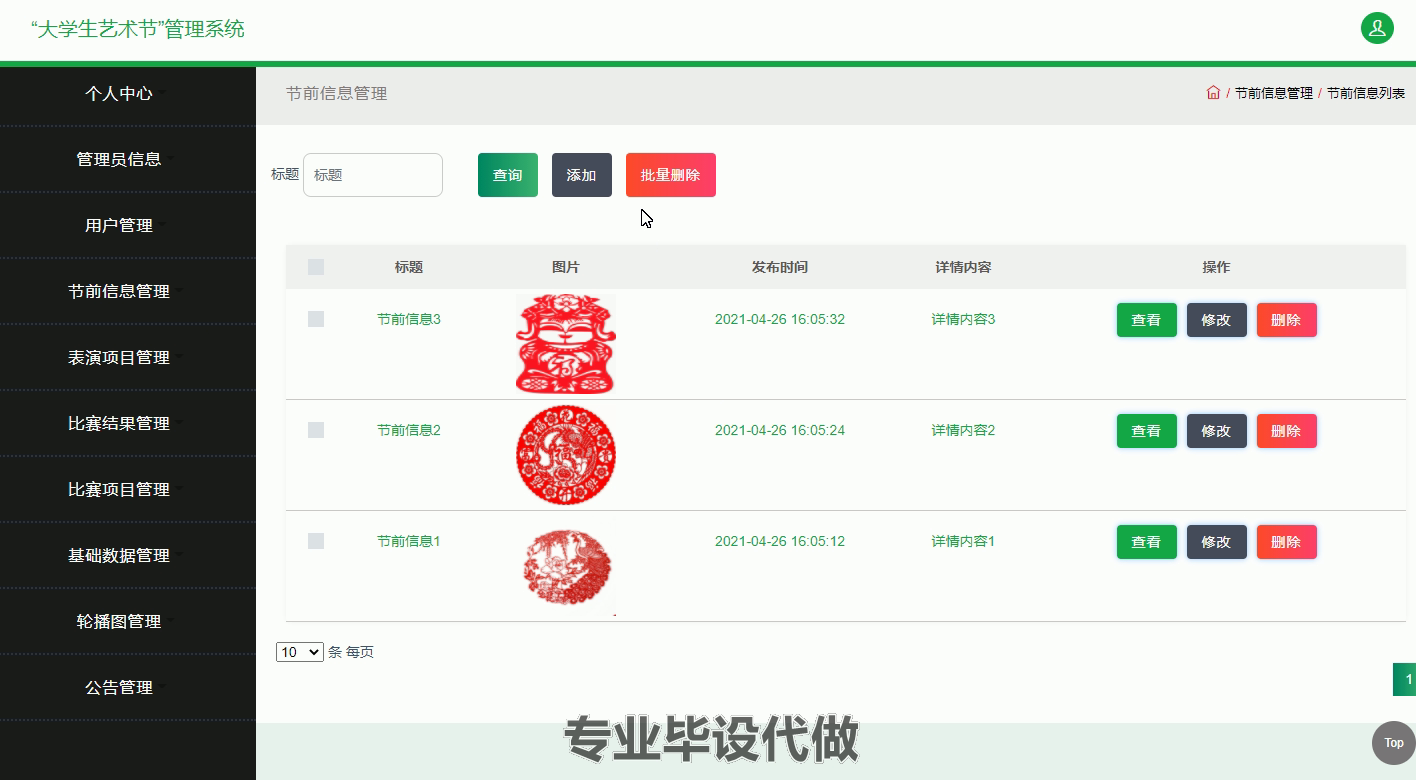Click 节前信息管理 breadcrumb link
The width and height of the screenshot is (1416, 780).
1274,93
